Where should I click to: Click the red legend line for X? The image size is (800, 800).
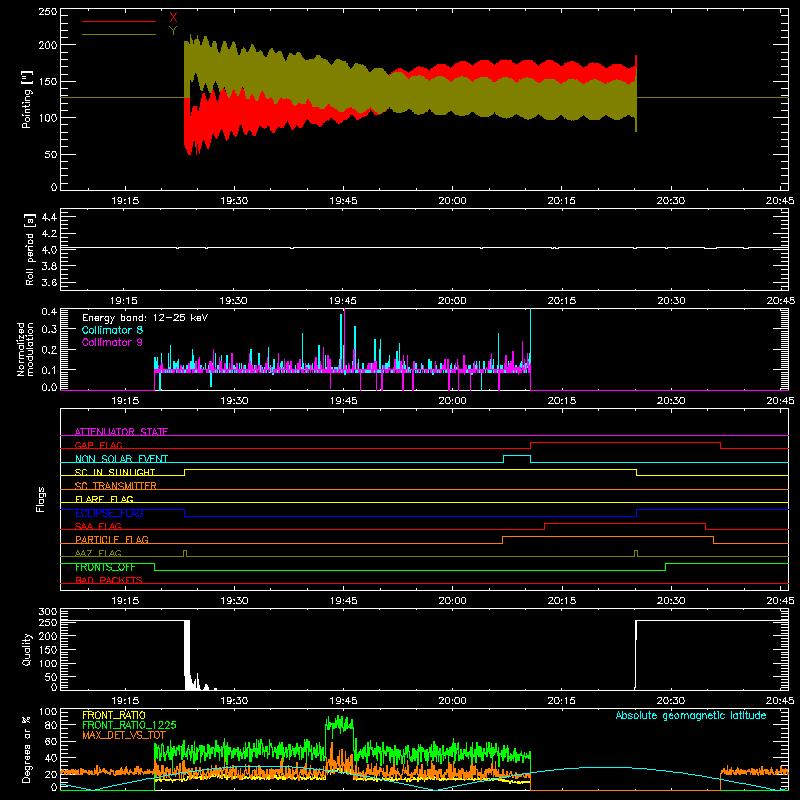click(x=119, y=21)
